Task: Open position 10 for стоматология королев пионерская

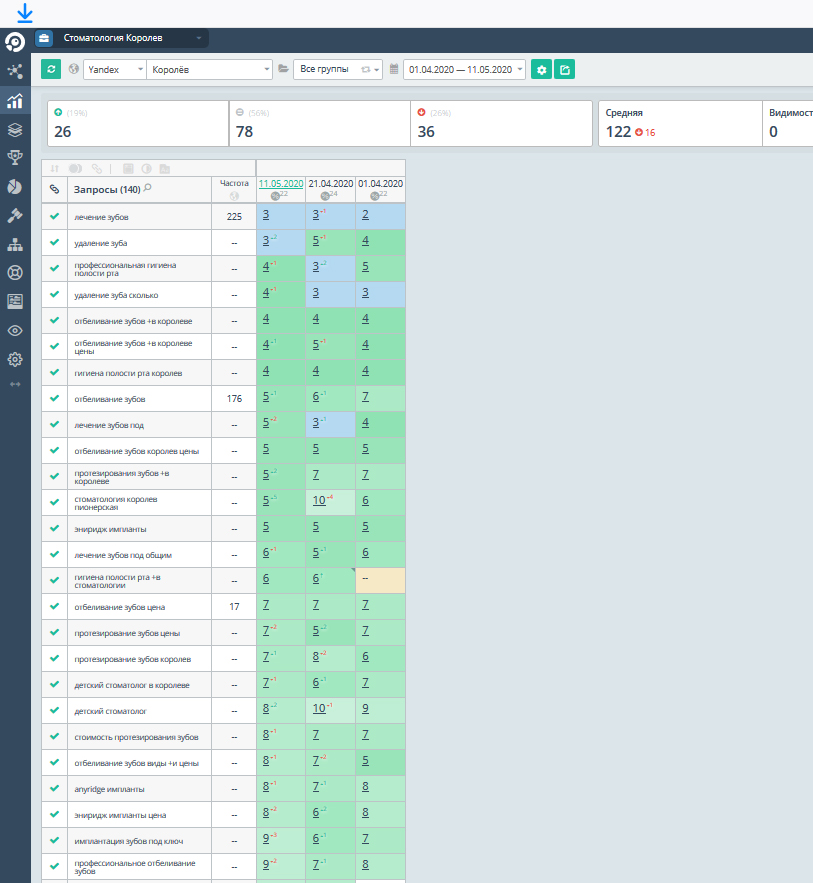Action: [x=319, y=500]
